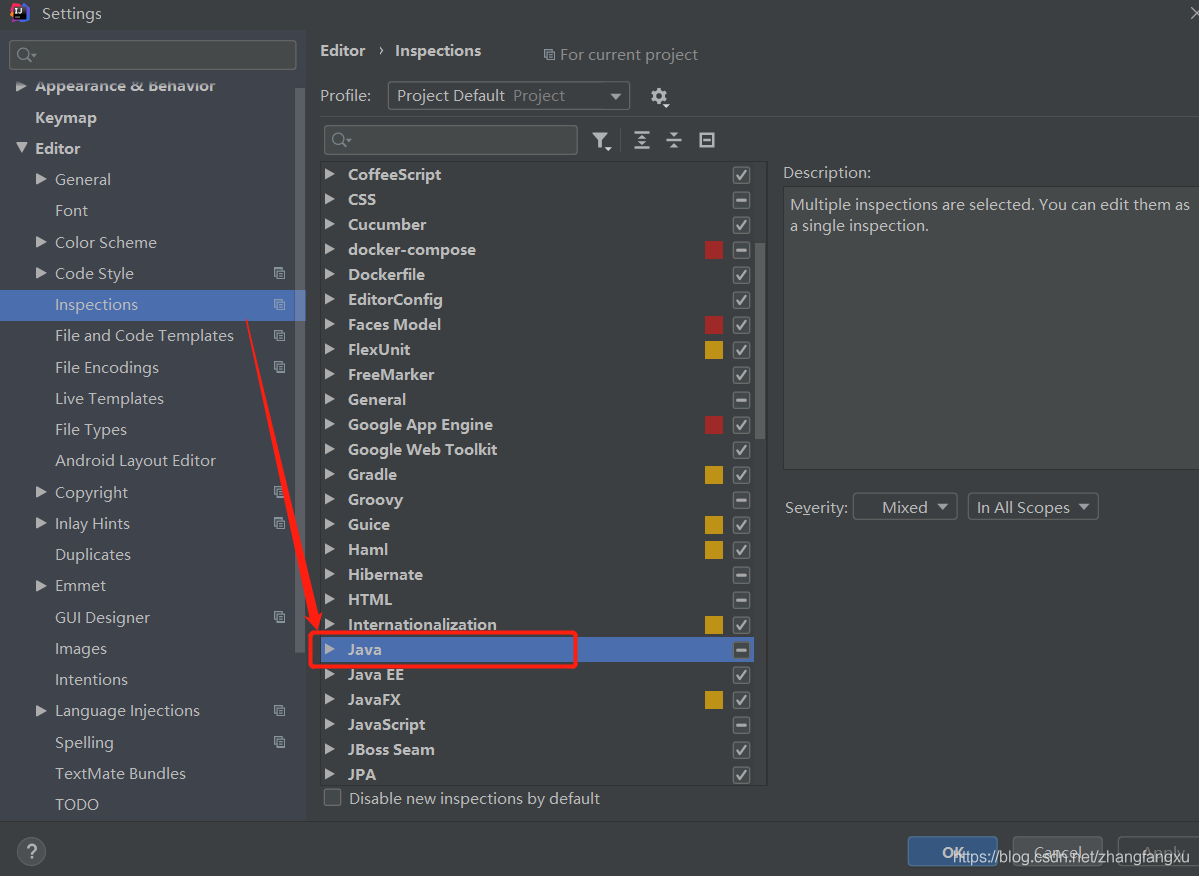Select the Google Web Toolkit inspections row
1199x876 pixels.
538,449
